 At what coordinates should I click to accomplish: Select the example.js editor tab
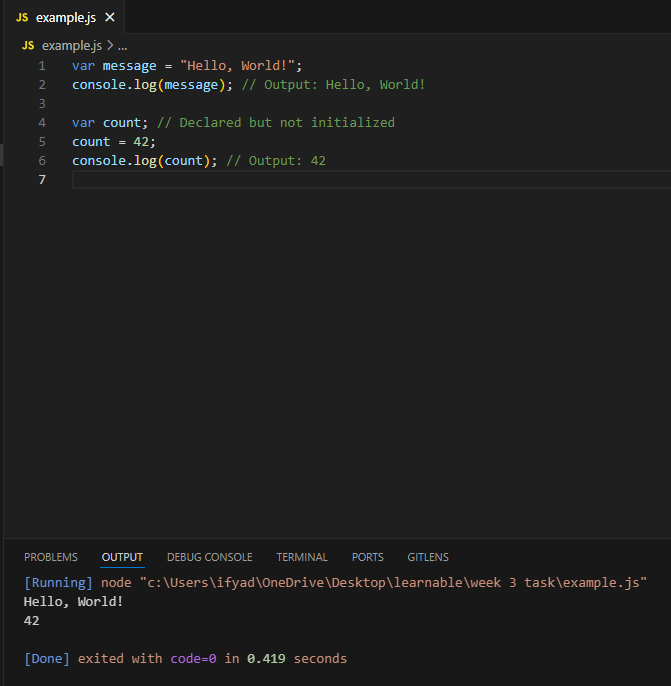(x=65, y=17)
